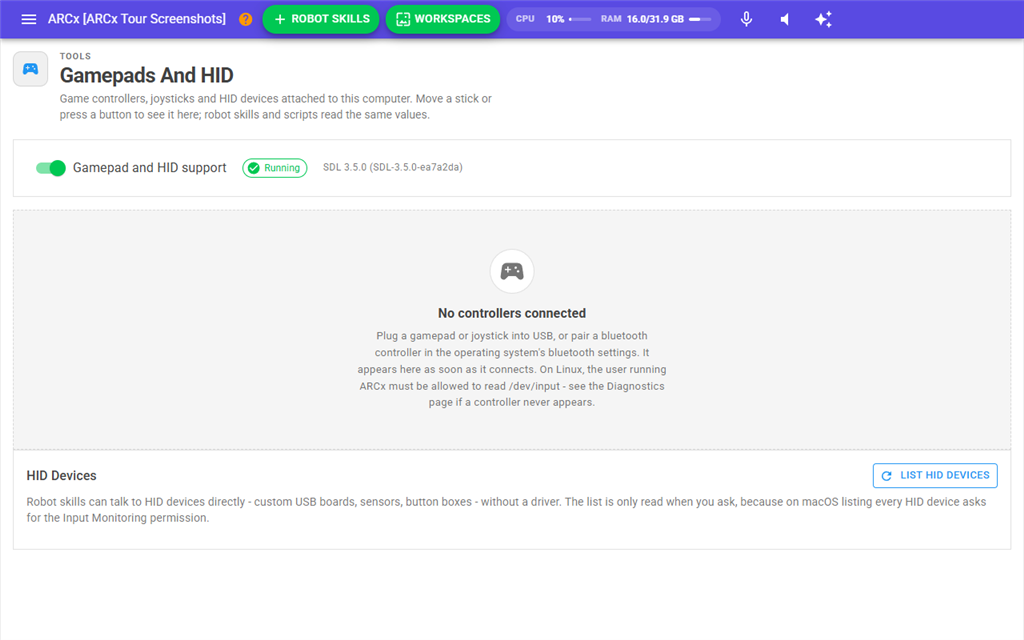
Task: Click the speaker volume icon
Action: coord(785,19)
